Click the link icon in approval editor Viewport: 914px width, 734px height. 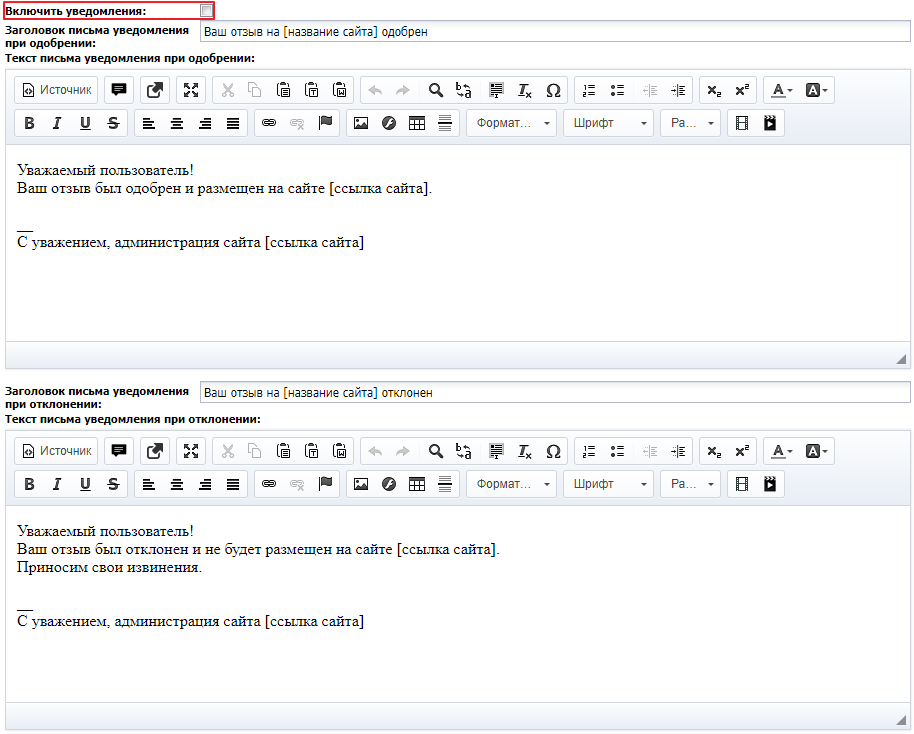268,123
